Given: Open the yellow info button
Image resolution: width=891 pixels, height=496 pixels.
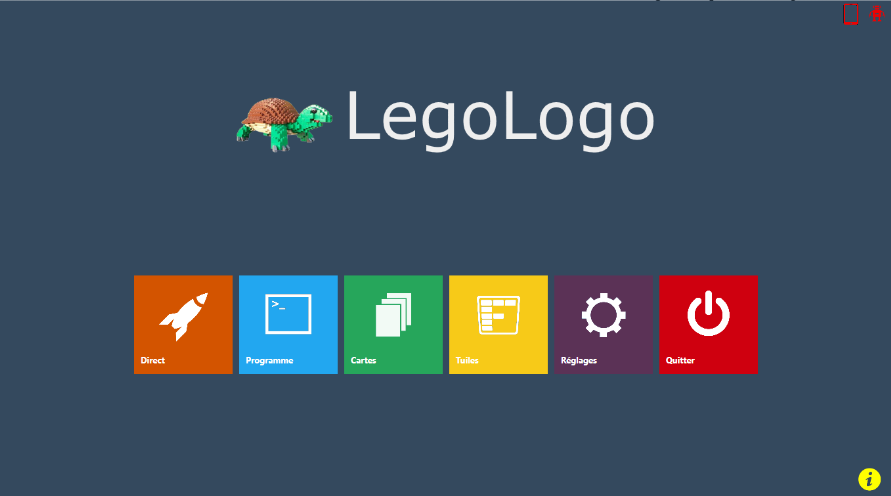Looking at the screenshot, I should pos(869,479).
